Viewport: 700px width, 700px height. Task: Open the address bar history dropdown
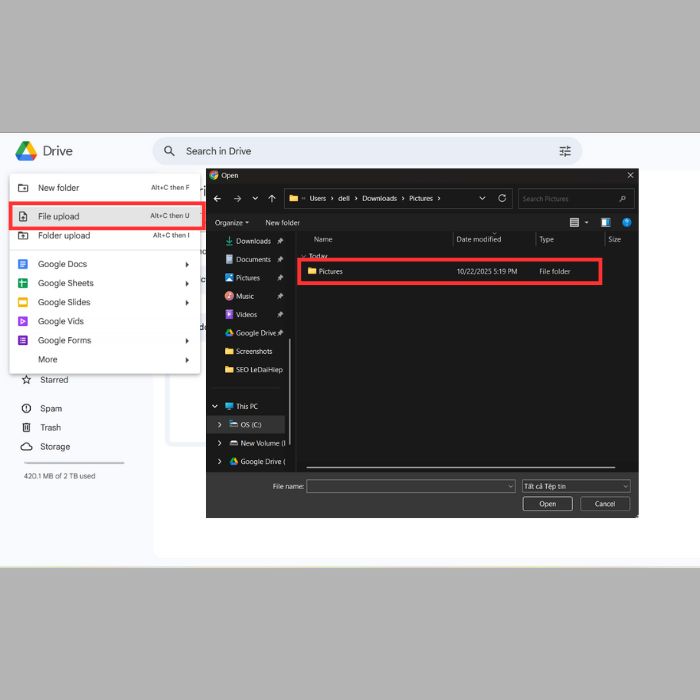482,198
